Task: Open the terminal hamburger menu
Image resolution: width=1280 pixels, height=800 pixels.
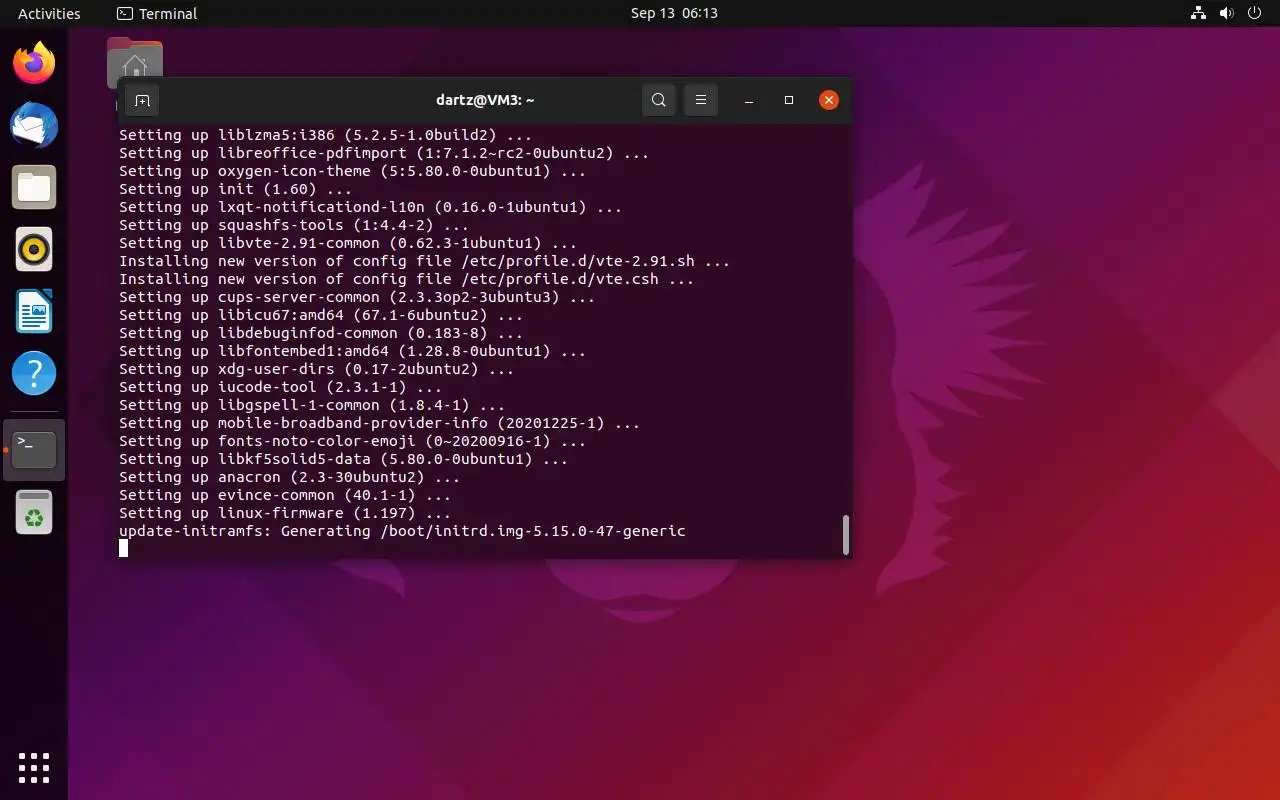Action: [701, 100]
